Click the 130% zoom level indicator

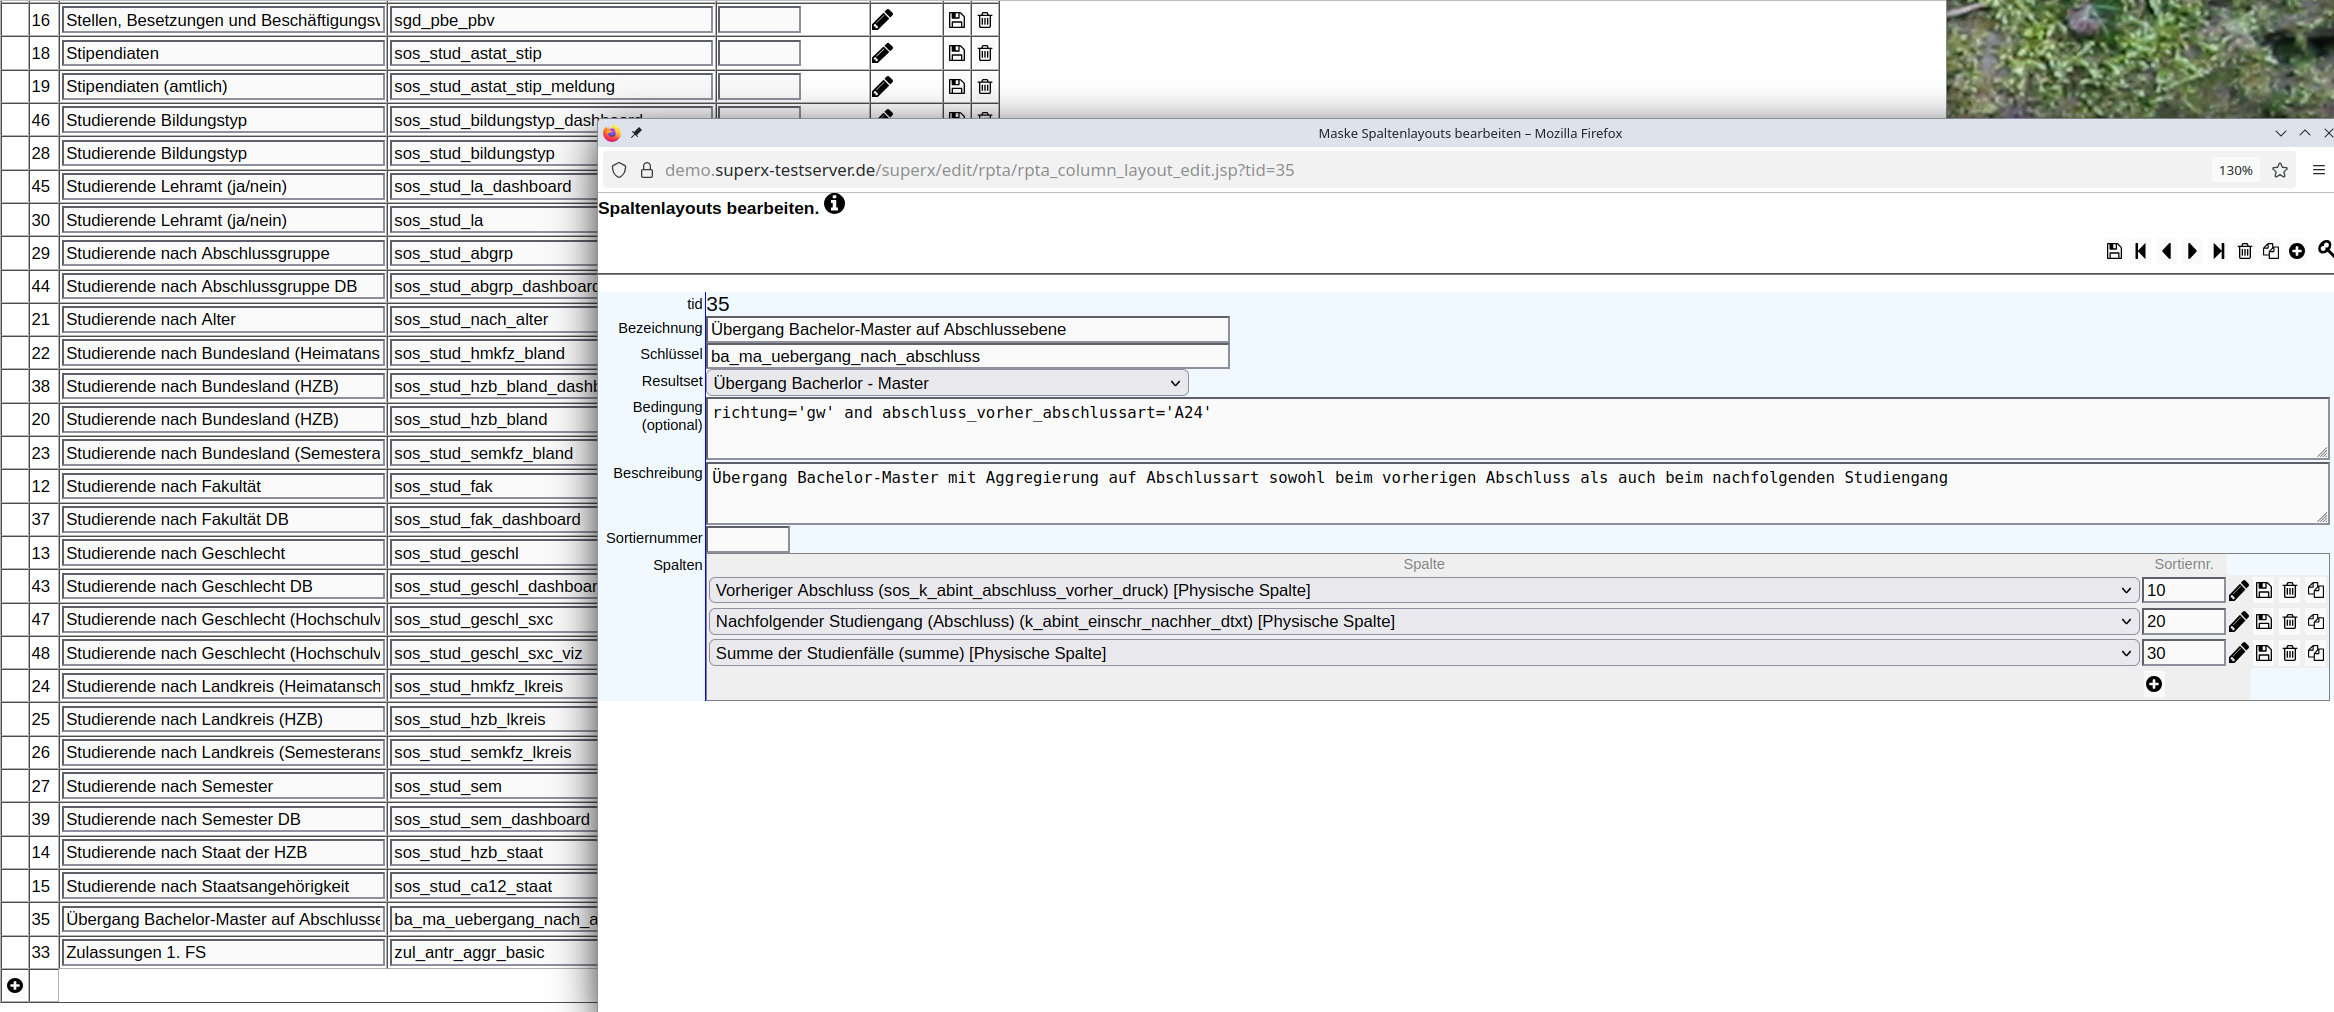pos(2235,170)
